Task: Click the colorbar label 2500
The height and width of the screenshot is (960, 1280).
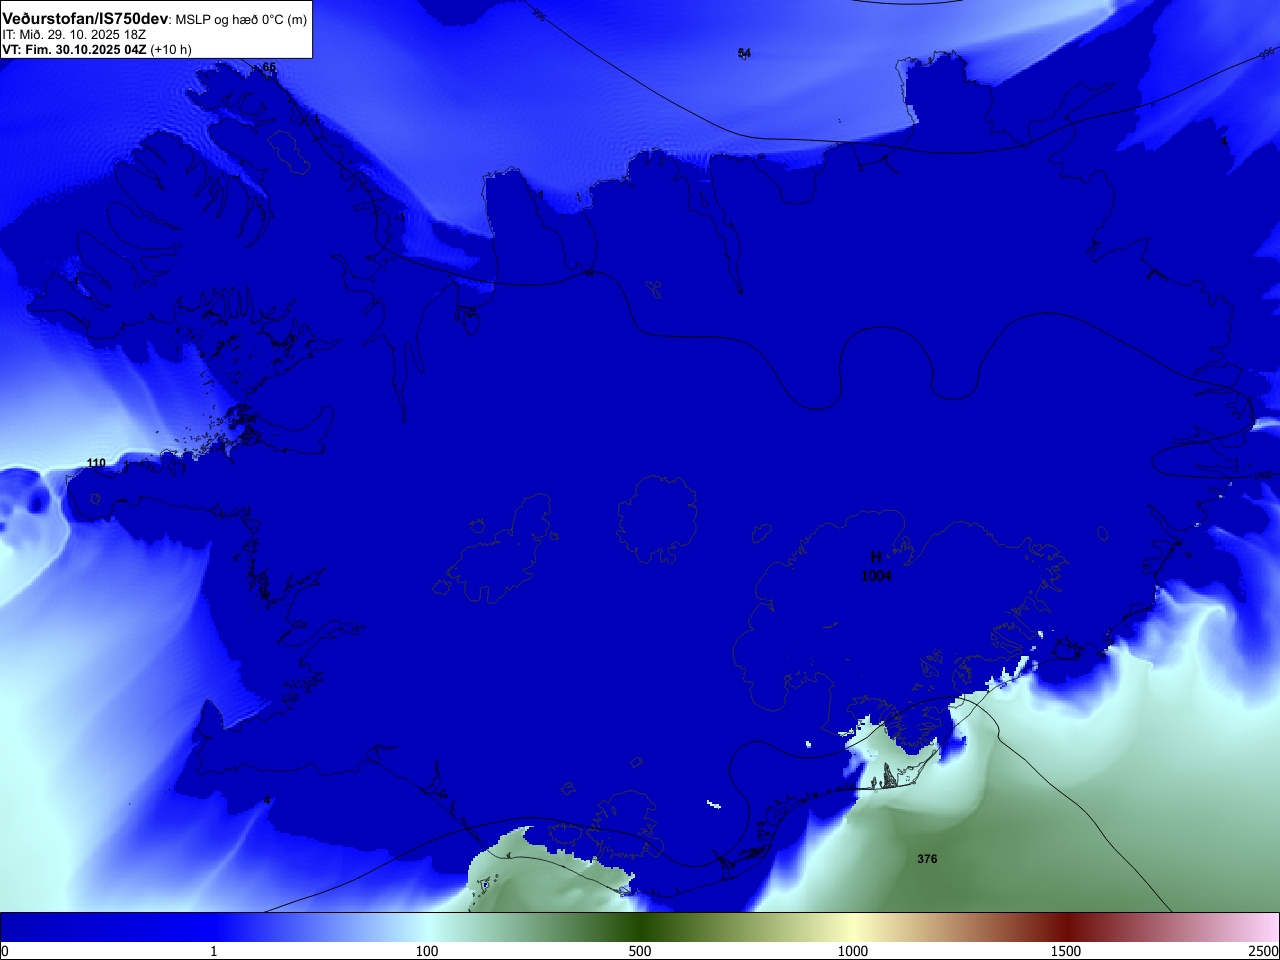Action: click(x=1264, y=951)
